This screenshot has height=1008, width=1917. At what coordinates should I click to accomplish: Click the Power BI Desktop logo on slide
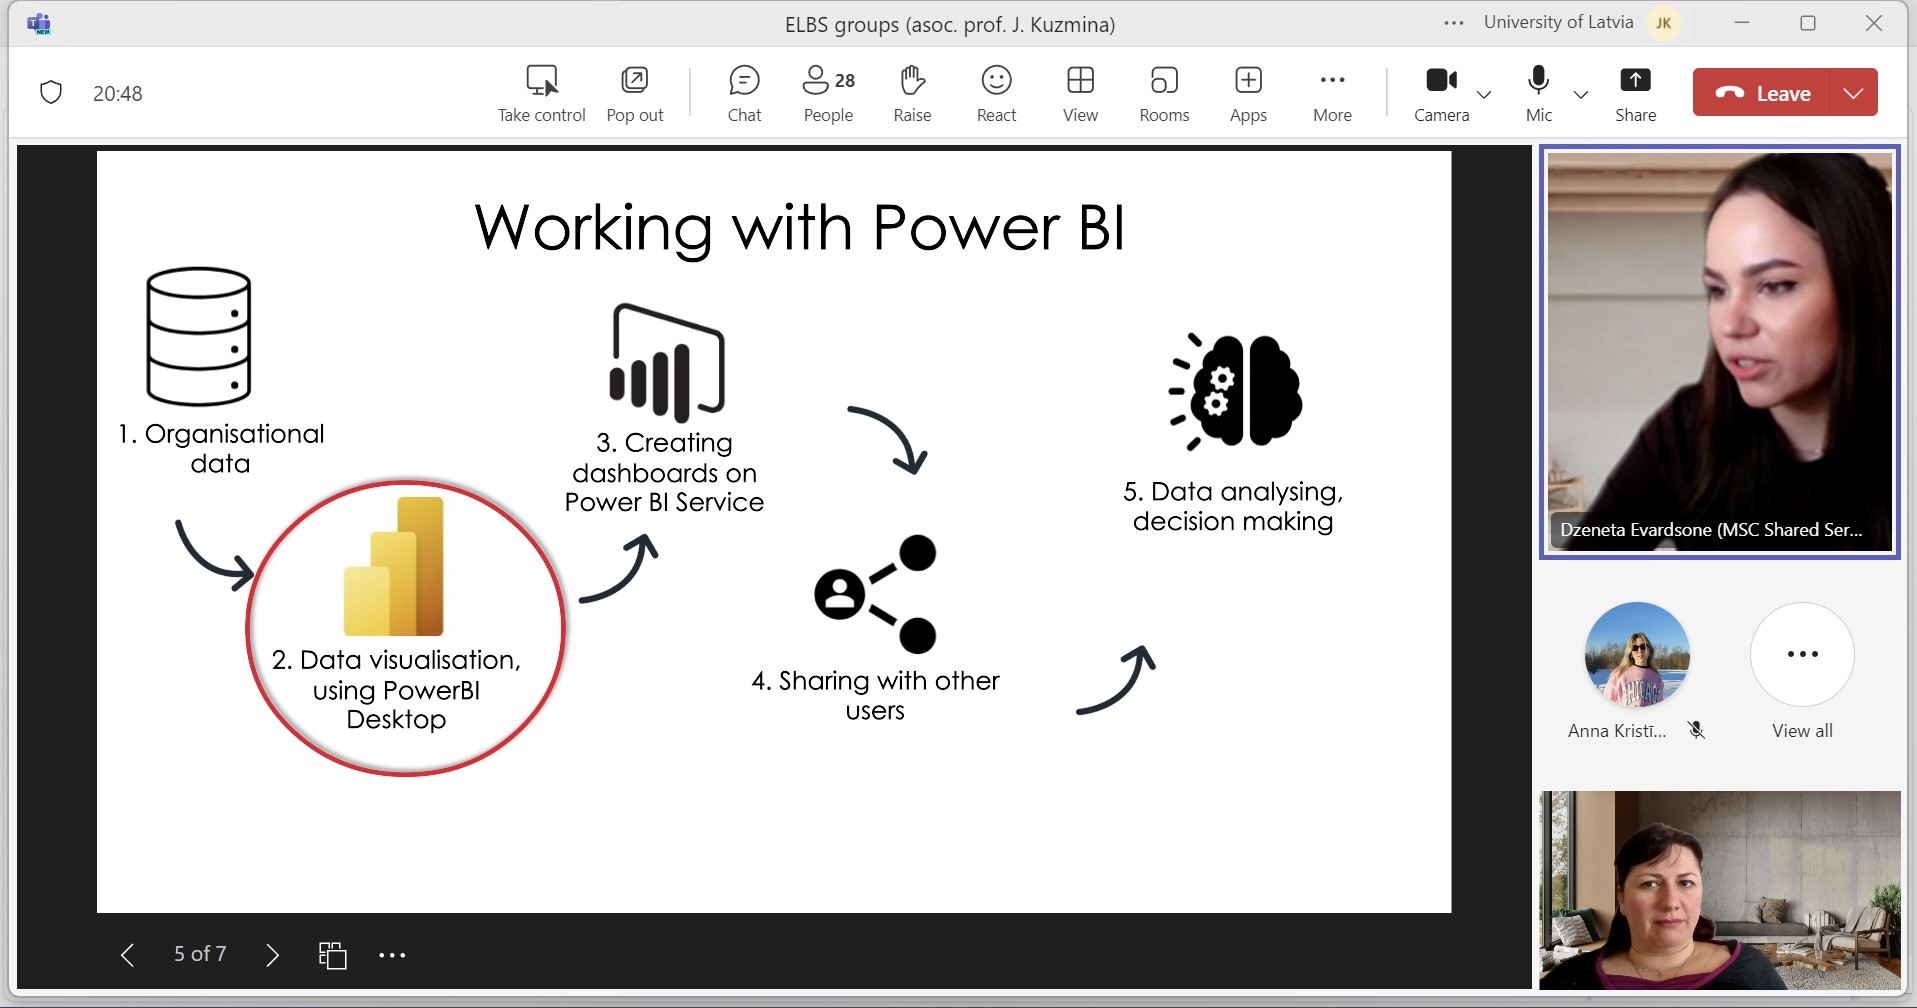tap(393, 566)
